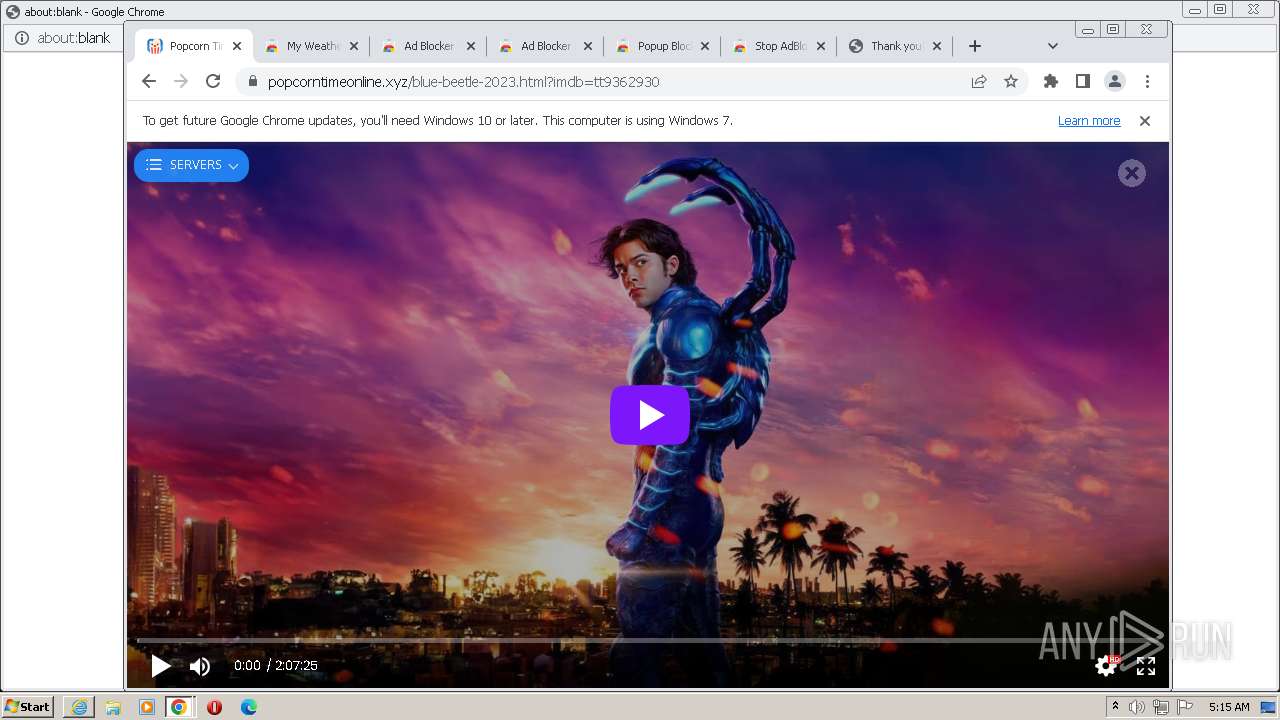
Task: Open the Extensions puzzle icon
Action: [x=1051, y=82]
